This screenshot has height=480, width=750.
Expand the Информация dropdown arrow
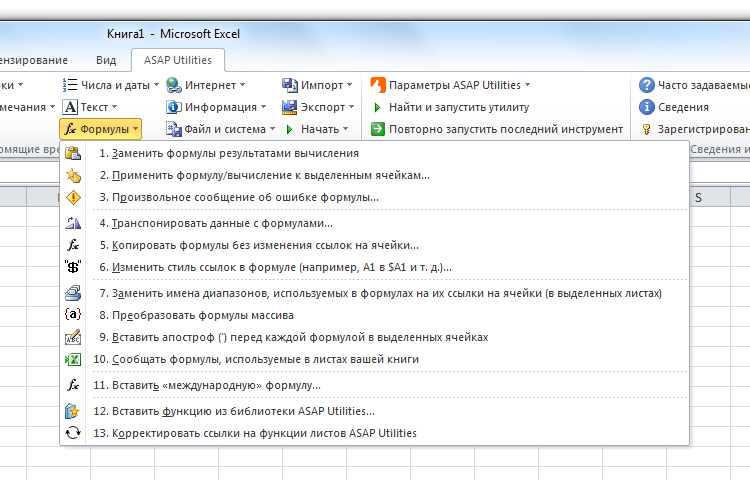tap(264, 107)
